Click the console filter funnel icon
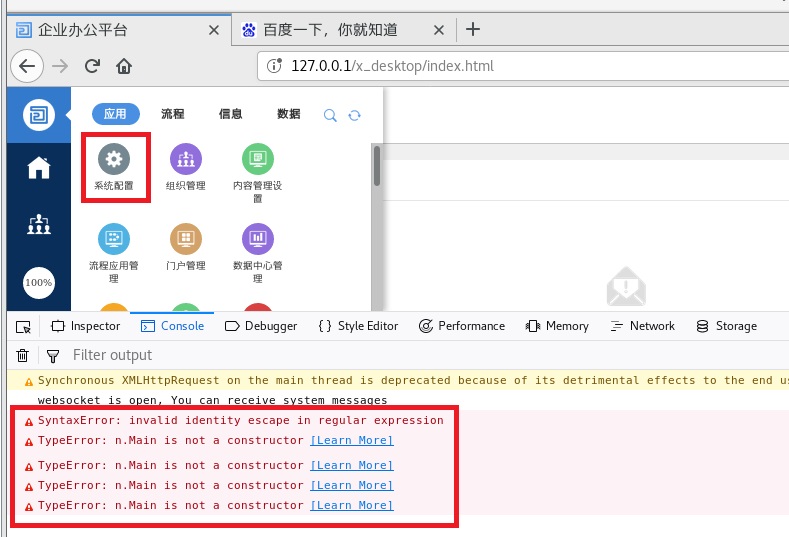 pyautogui.click(x=53, y=356)
